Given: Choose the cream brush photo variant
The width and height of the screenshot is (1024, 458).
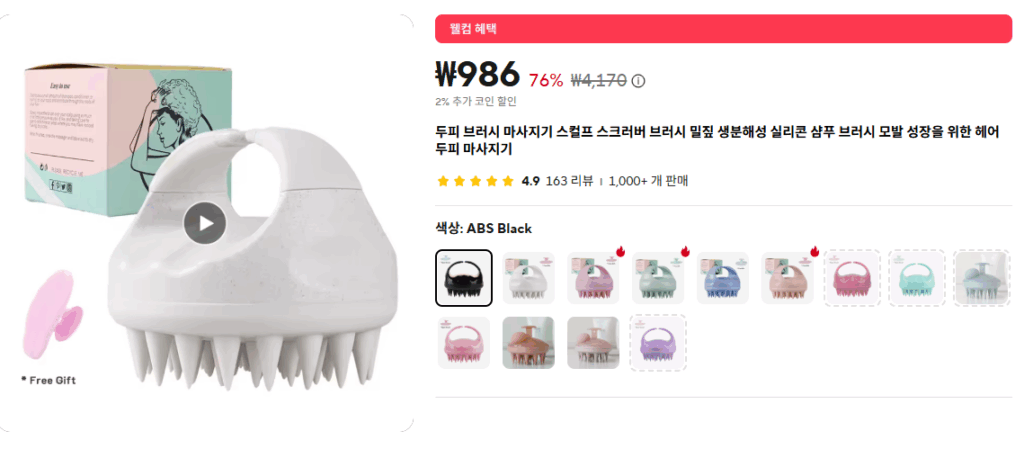Looking at the screenshot, I should tap(593, 343).
